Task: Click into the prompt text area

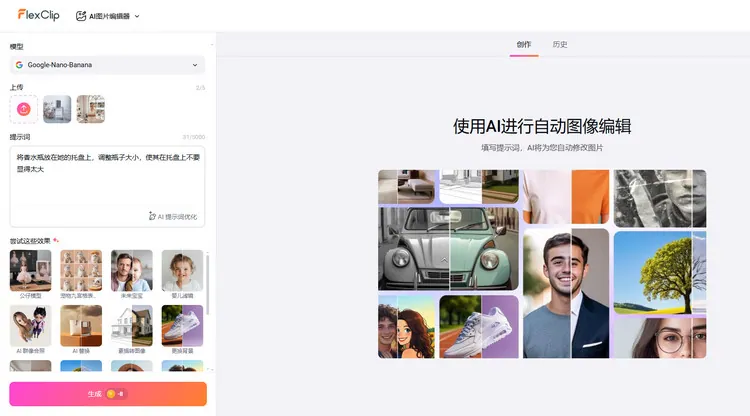Action: (107, 186)
